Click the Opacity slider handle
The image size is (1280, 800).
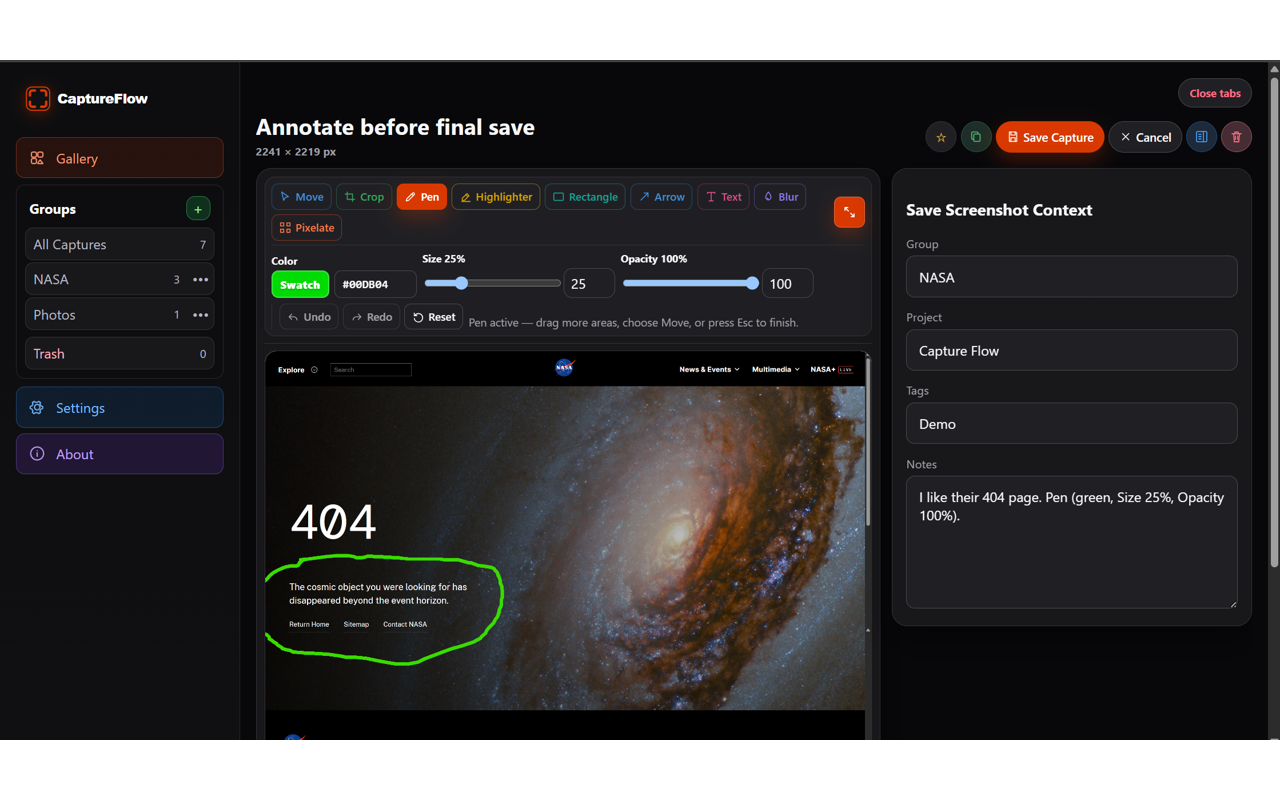[752, 283]
